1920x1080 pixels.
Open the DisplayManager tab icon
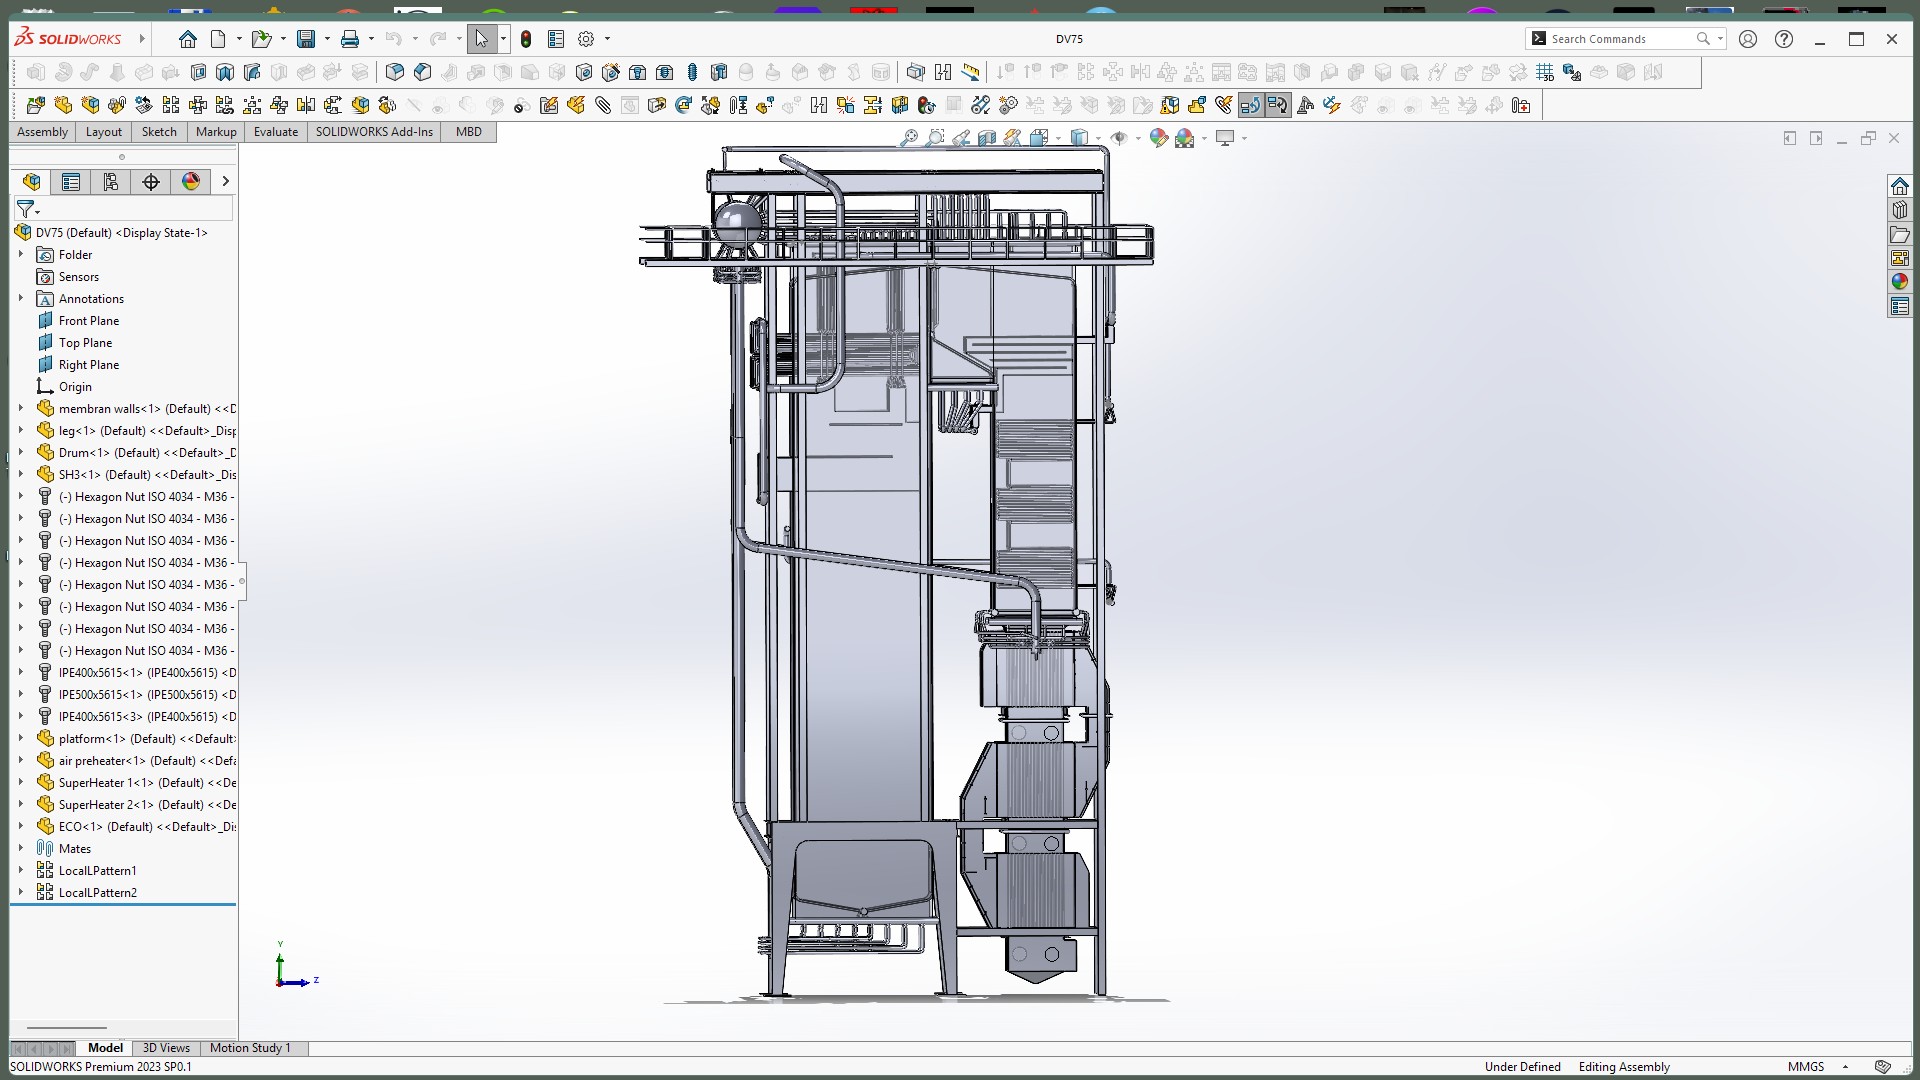191,181
